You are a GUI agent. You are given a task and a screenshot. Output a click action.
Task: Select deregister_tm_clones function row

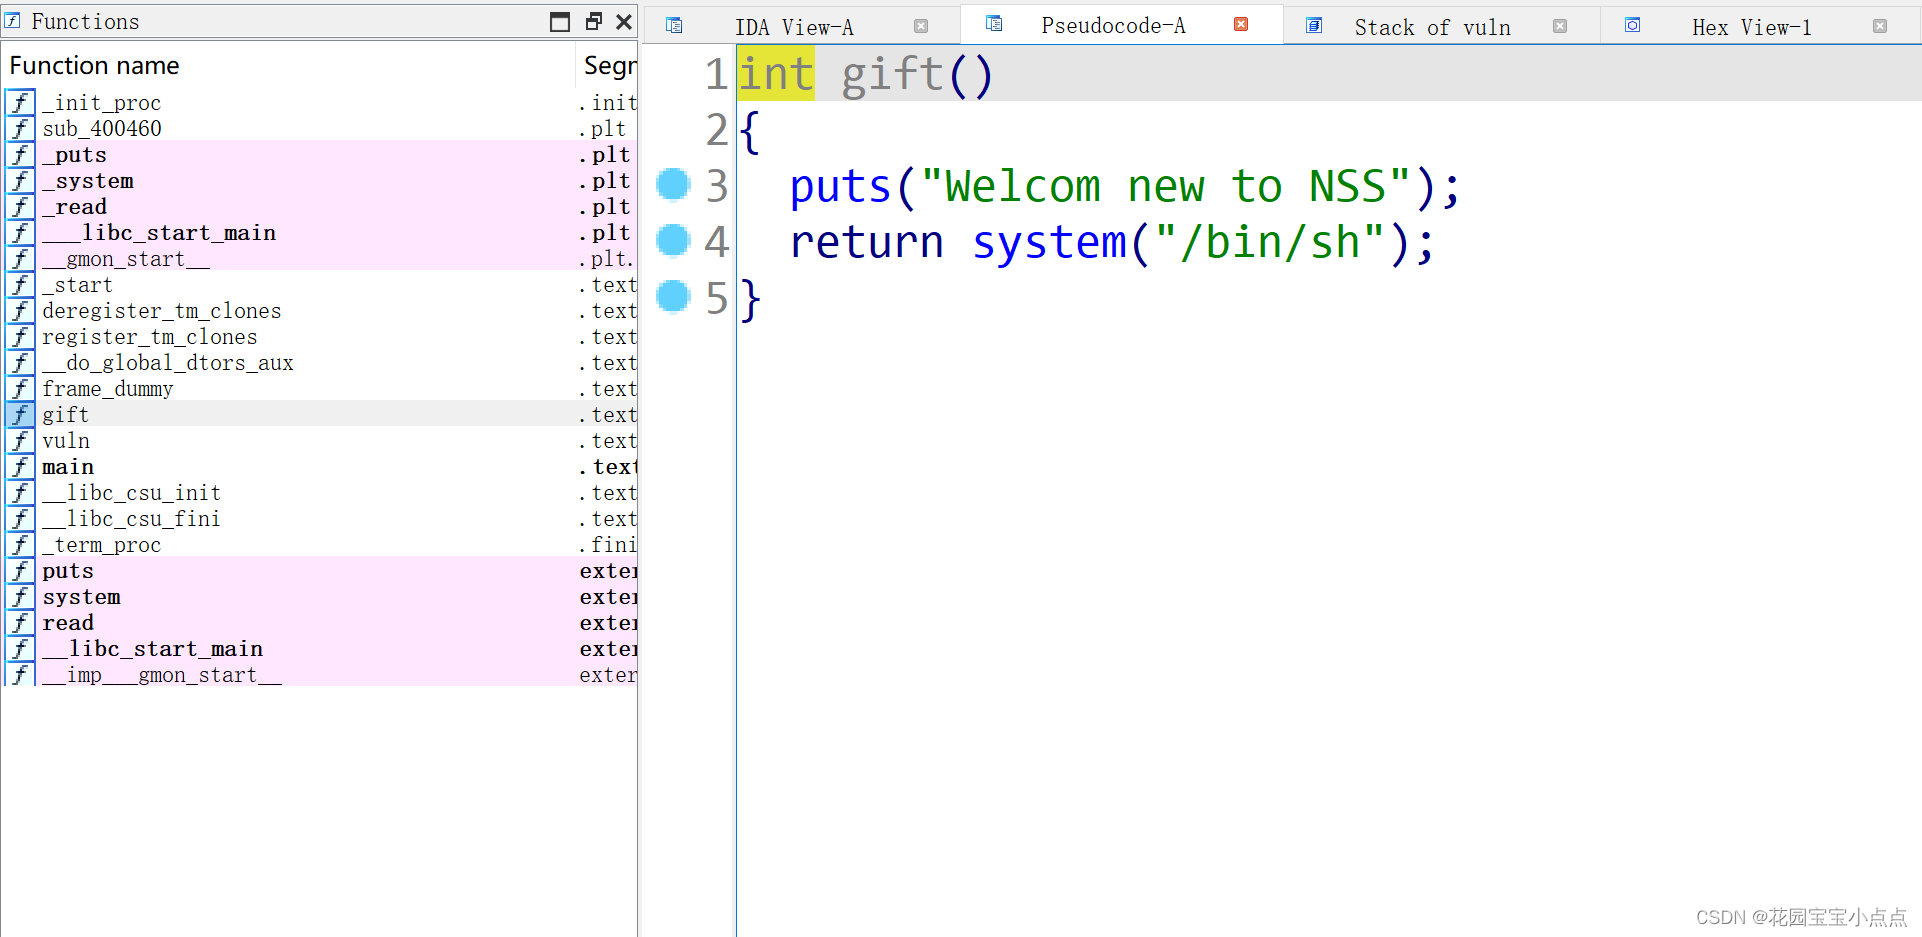[x=319, y=311]
